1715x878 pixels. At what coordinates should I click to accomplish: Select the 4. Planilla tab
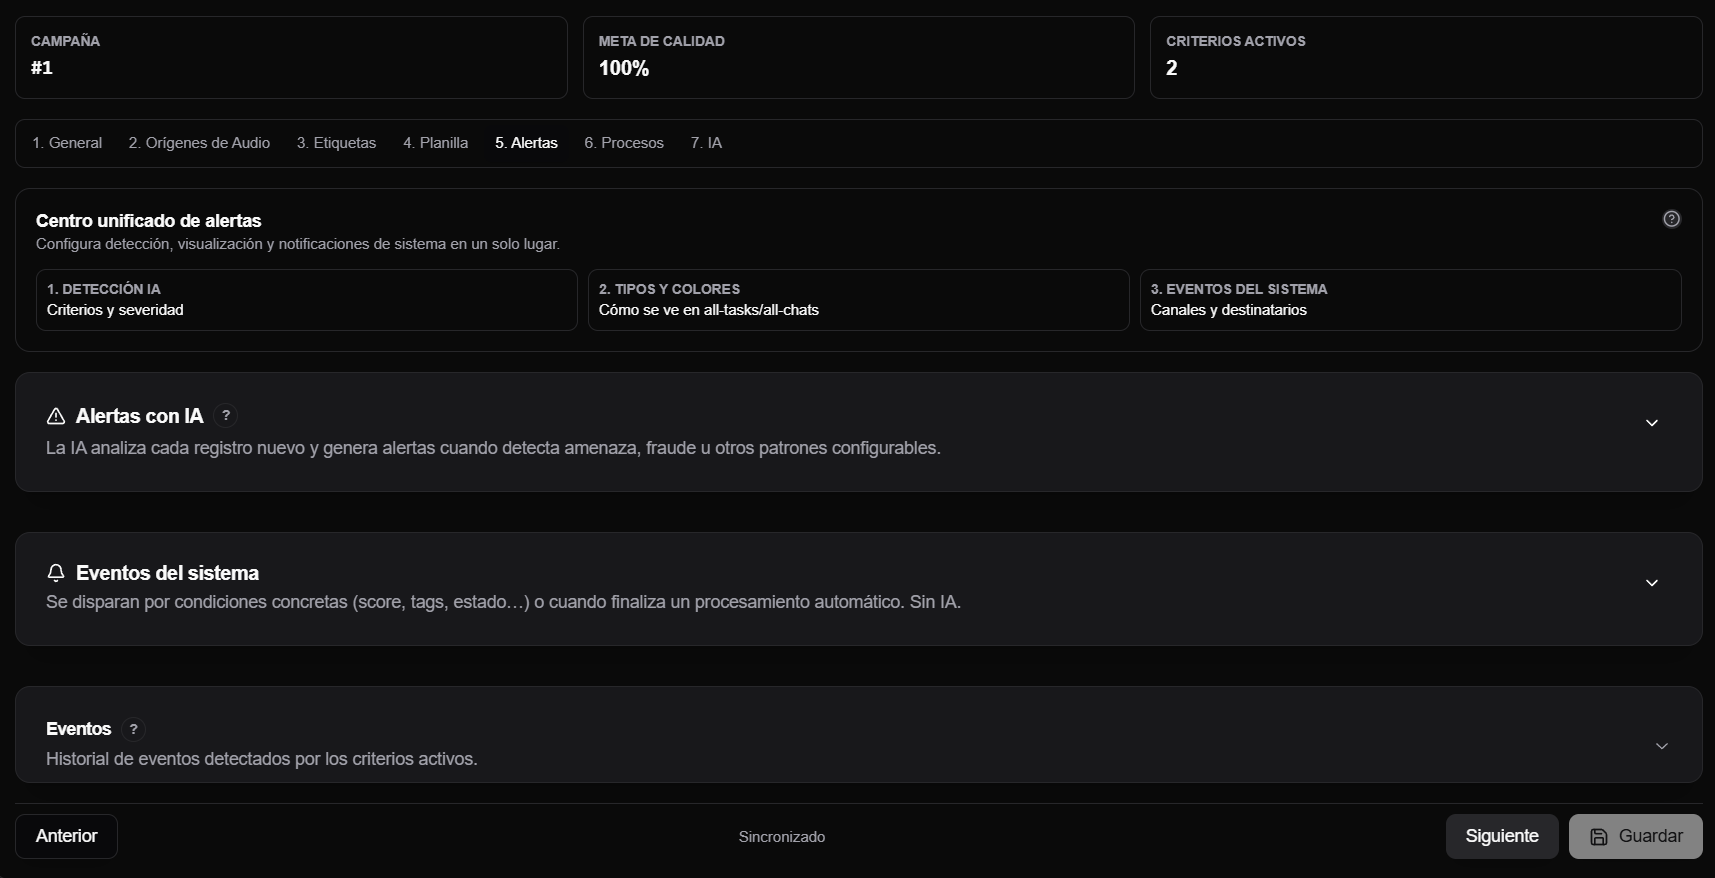click(x=435, y=143)
